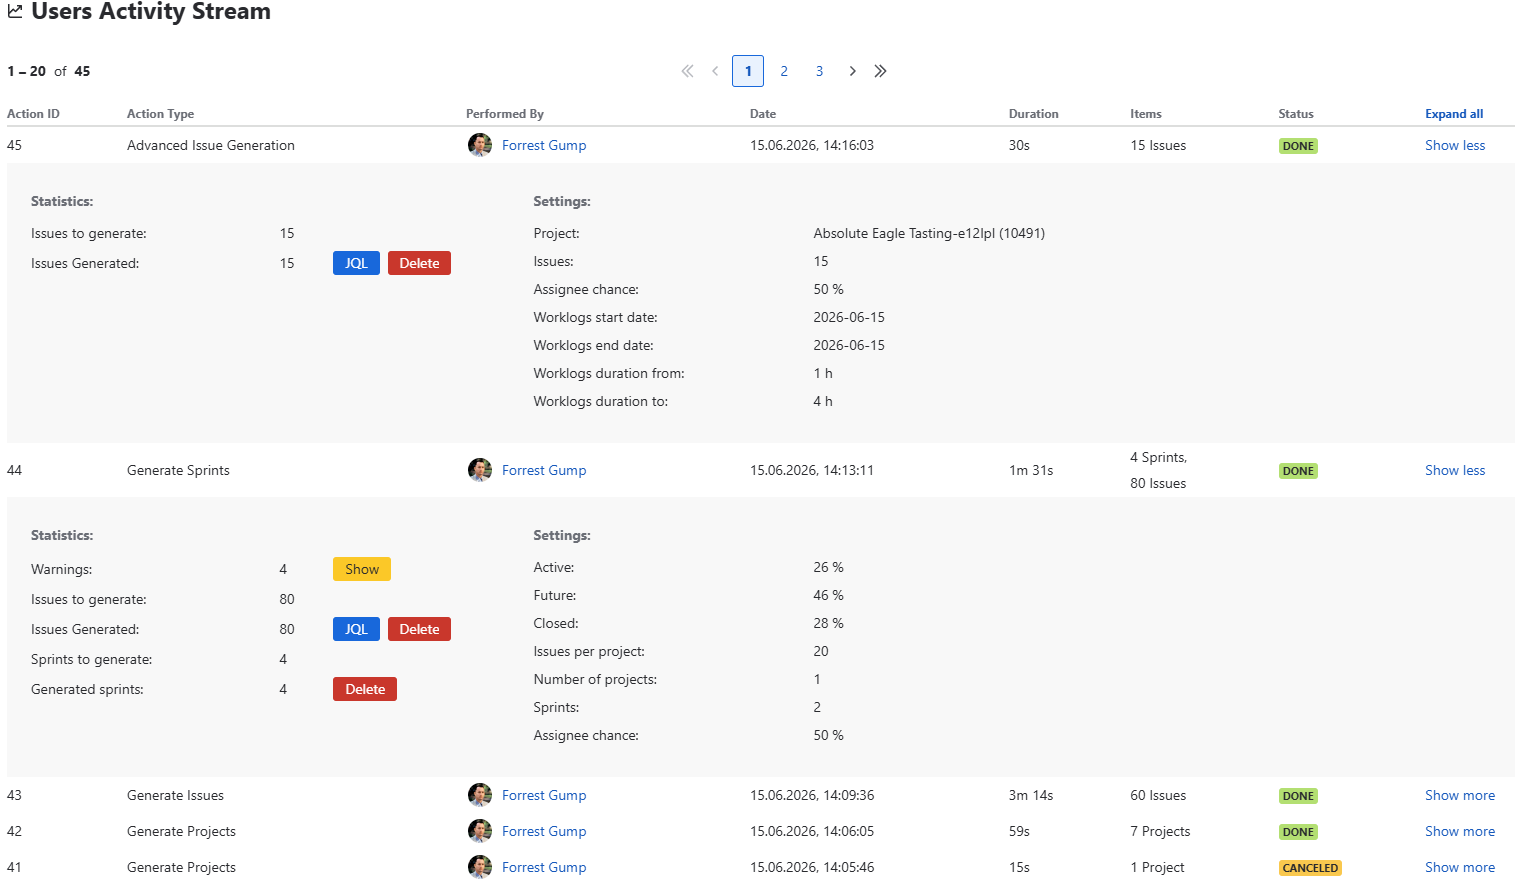Screen dimensions: 1515x884
Task: Delete generated issues of action 45
Action: (x=419, y=263)
